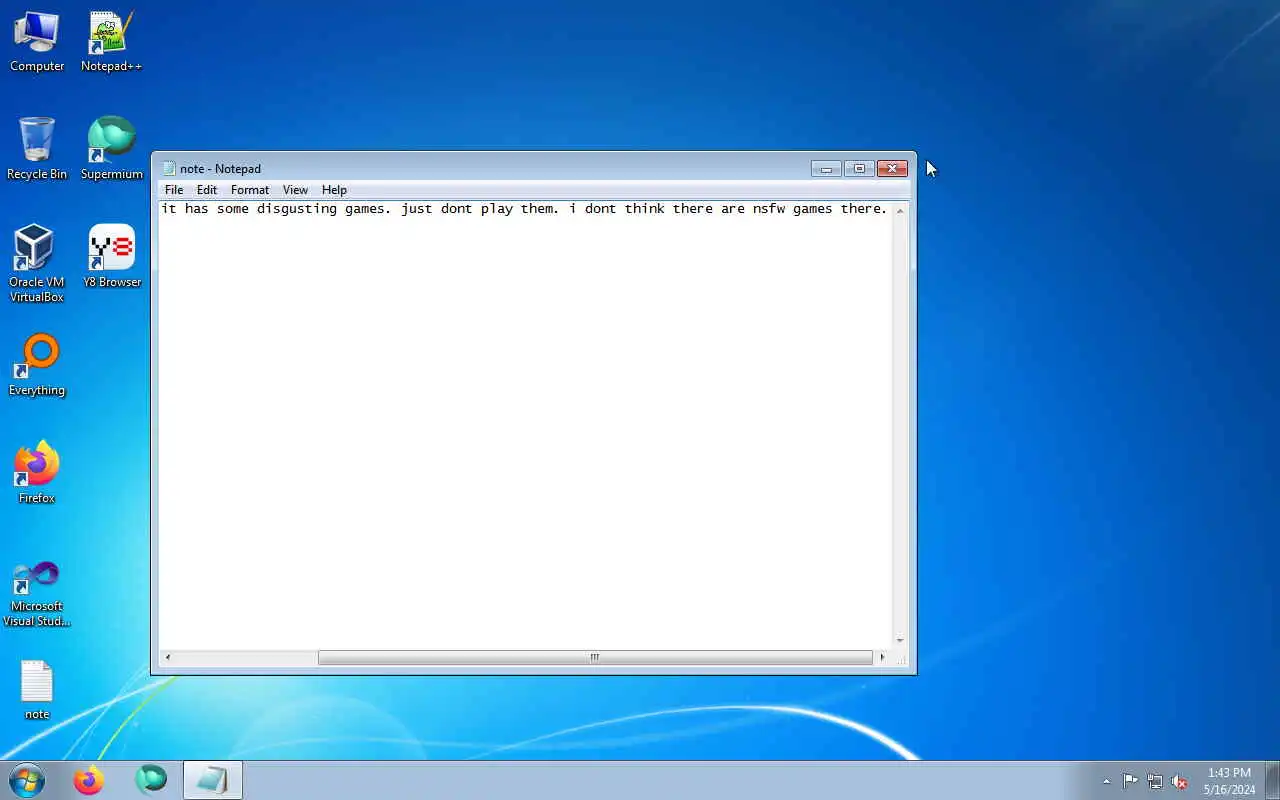Select the Firefox desktop shortcut
Image resolution: width=1280 pixels, height=800 pixels.
(37, 473)
